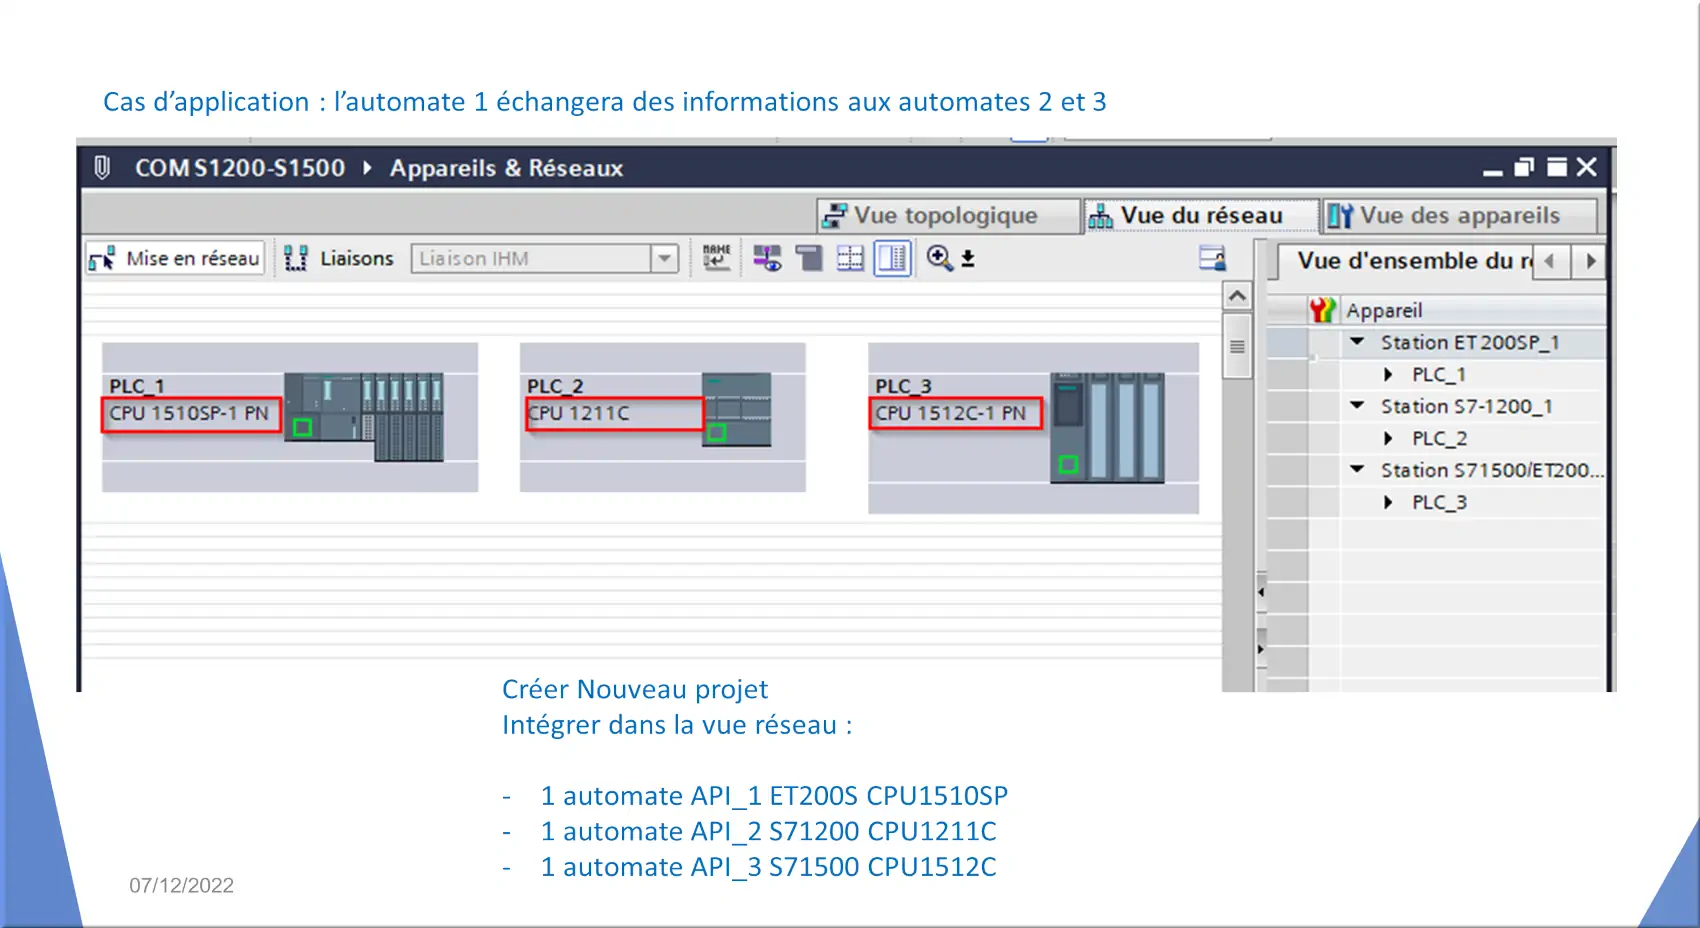Click the Appareil column header
1700x928 pixels.
(x=1384, y=310)
